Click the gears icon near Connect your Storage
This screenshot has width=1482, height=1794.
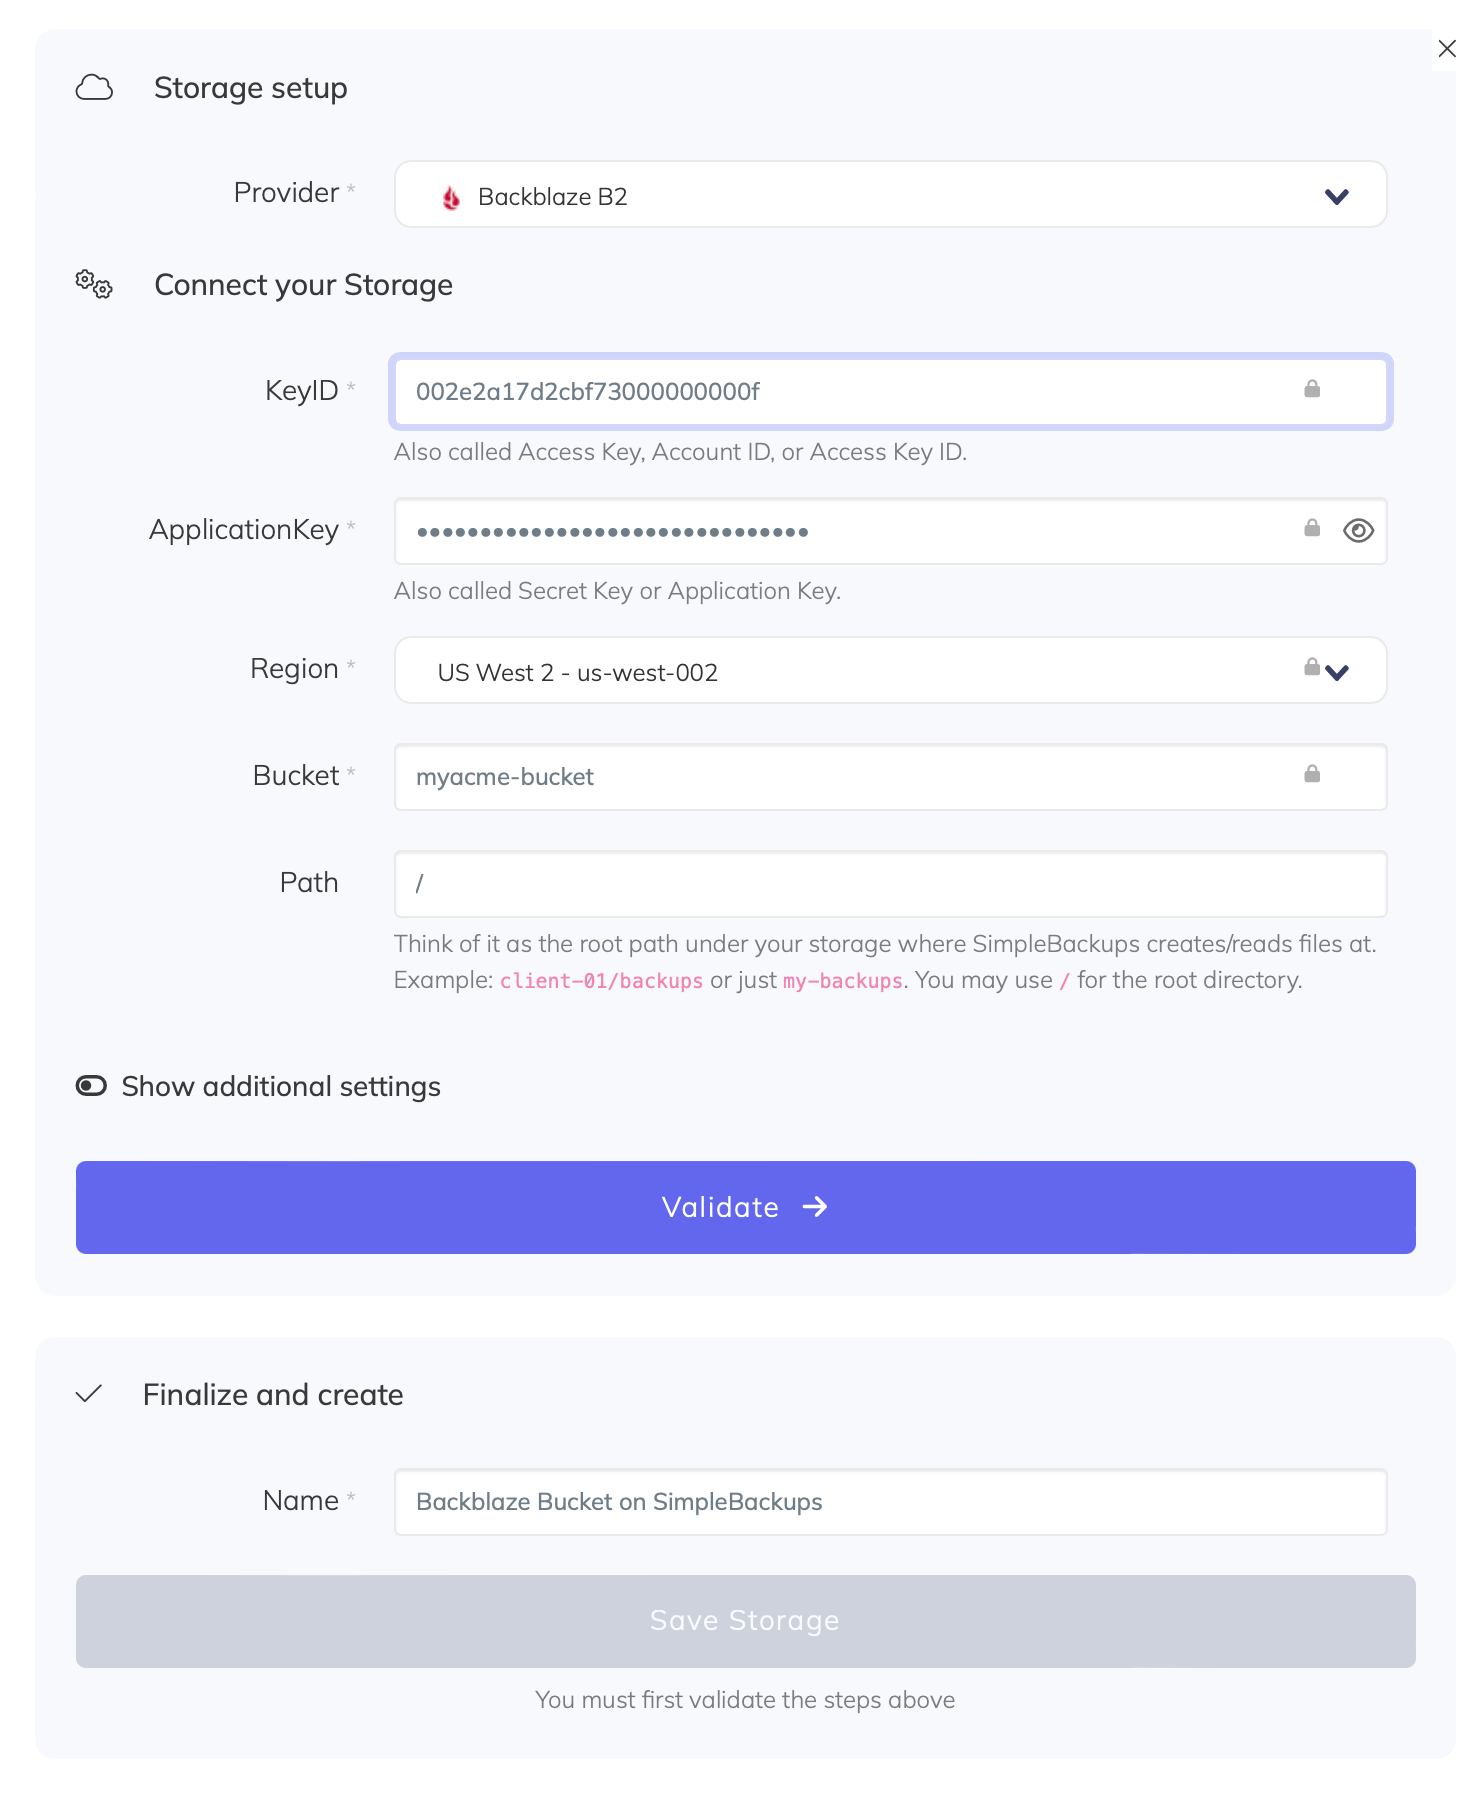click(x=93, y=285)
